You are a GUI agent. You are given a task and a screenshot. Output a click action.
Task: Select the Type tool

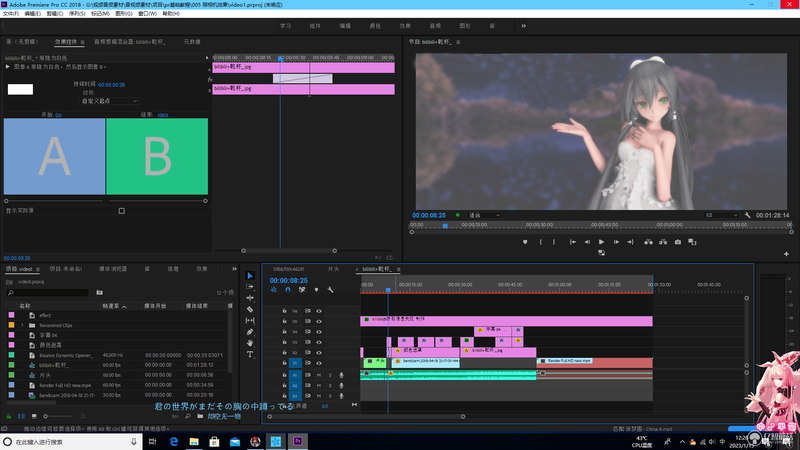(250, 354)
